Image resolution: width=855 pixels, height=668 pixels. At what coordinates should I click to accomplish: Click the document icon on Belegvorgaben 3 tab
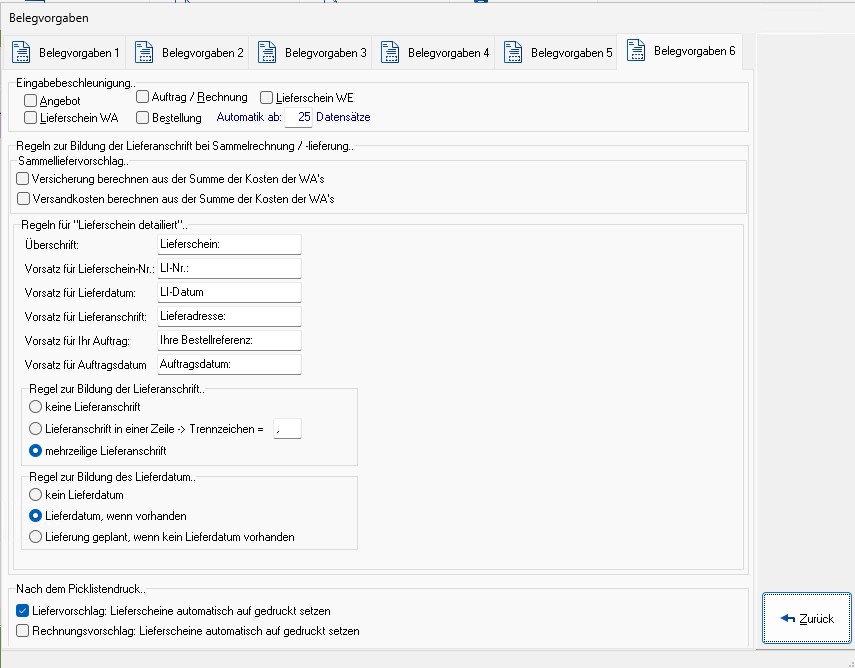(x=267, y=52)
